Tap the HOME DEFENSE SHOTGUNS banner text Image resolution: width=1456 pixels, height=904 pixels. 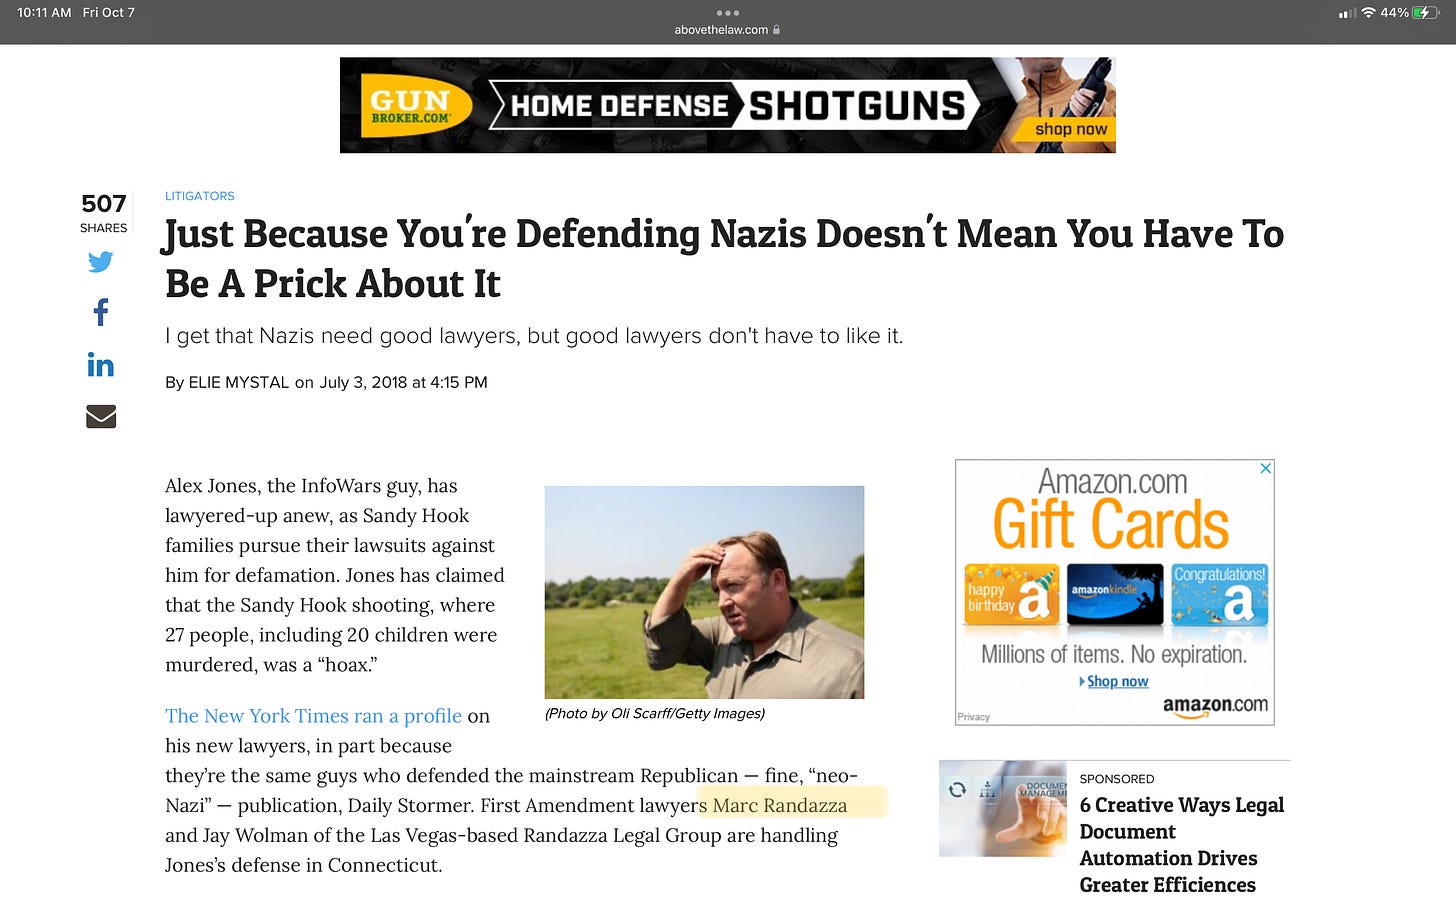click(737, 105)
